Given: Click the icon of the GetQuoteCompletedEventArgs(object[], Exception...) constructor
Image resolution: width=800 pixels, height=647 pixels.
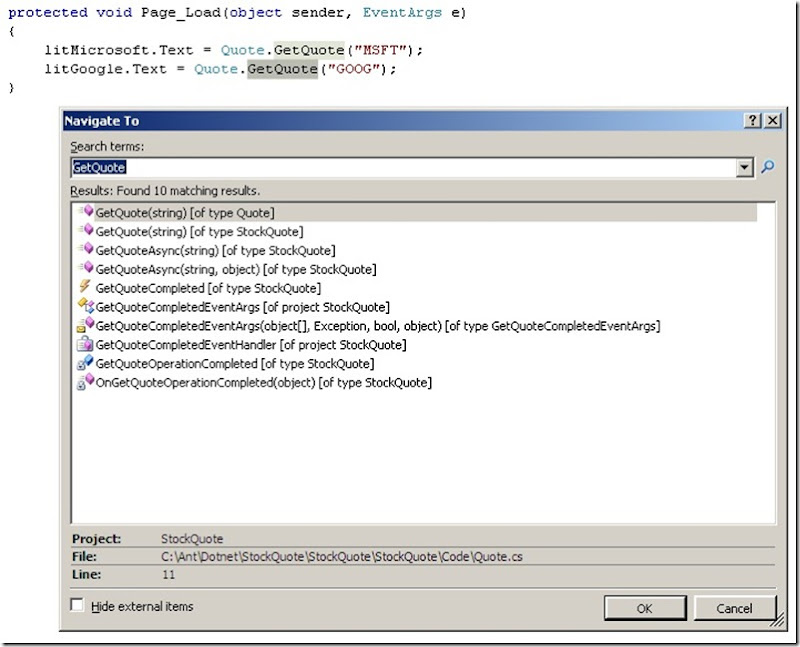Looking at the screenshot, I should coord(86,325).
